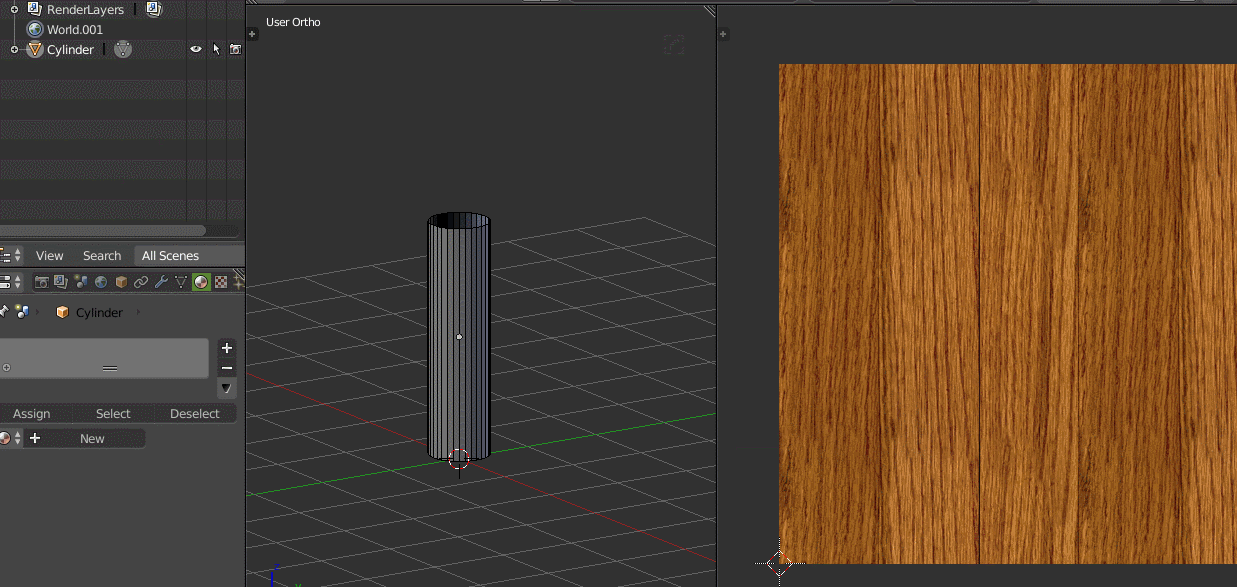This screenshot has width=1237, height=587.
Task: Open the View menu in the outliner header
Action: click(49, 255)
